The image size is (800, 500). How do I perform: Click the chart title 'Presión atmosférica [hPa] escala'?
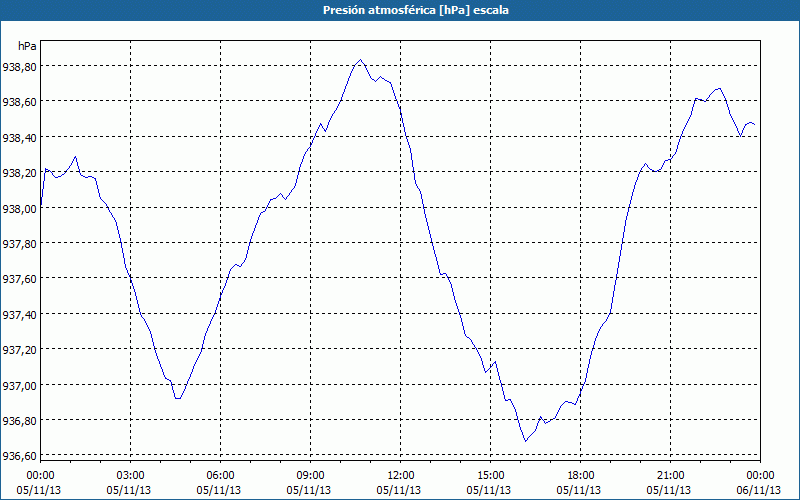click(x=415, y=10)
